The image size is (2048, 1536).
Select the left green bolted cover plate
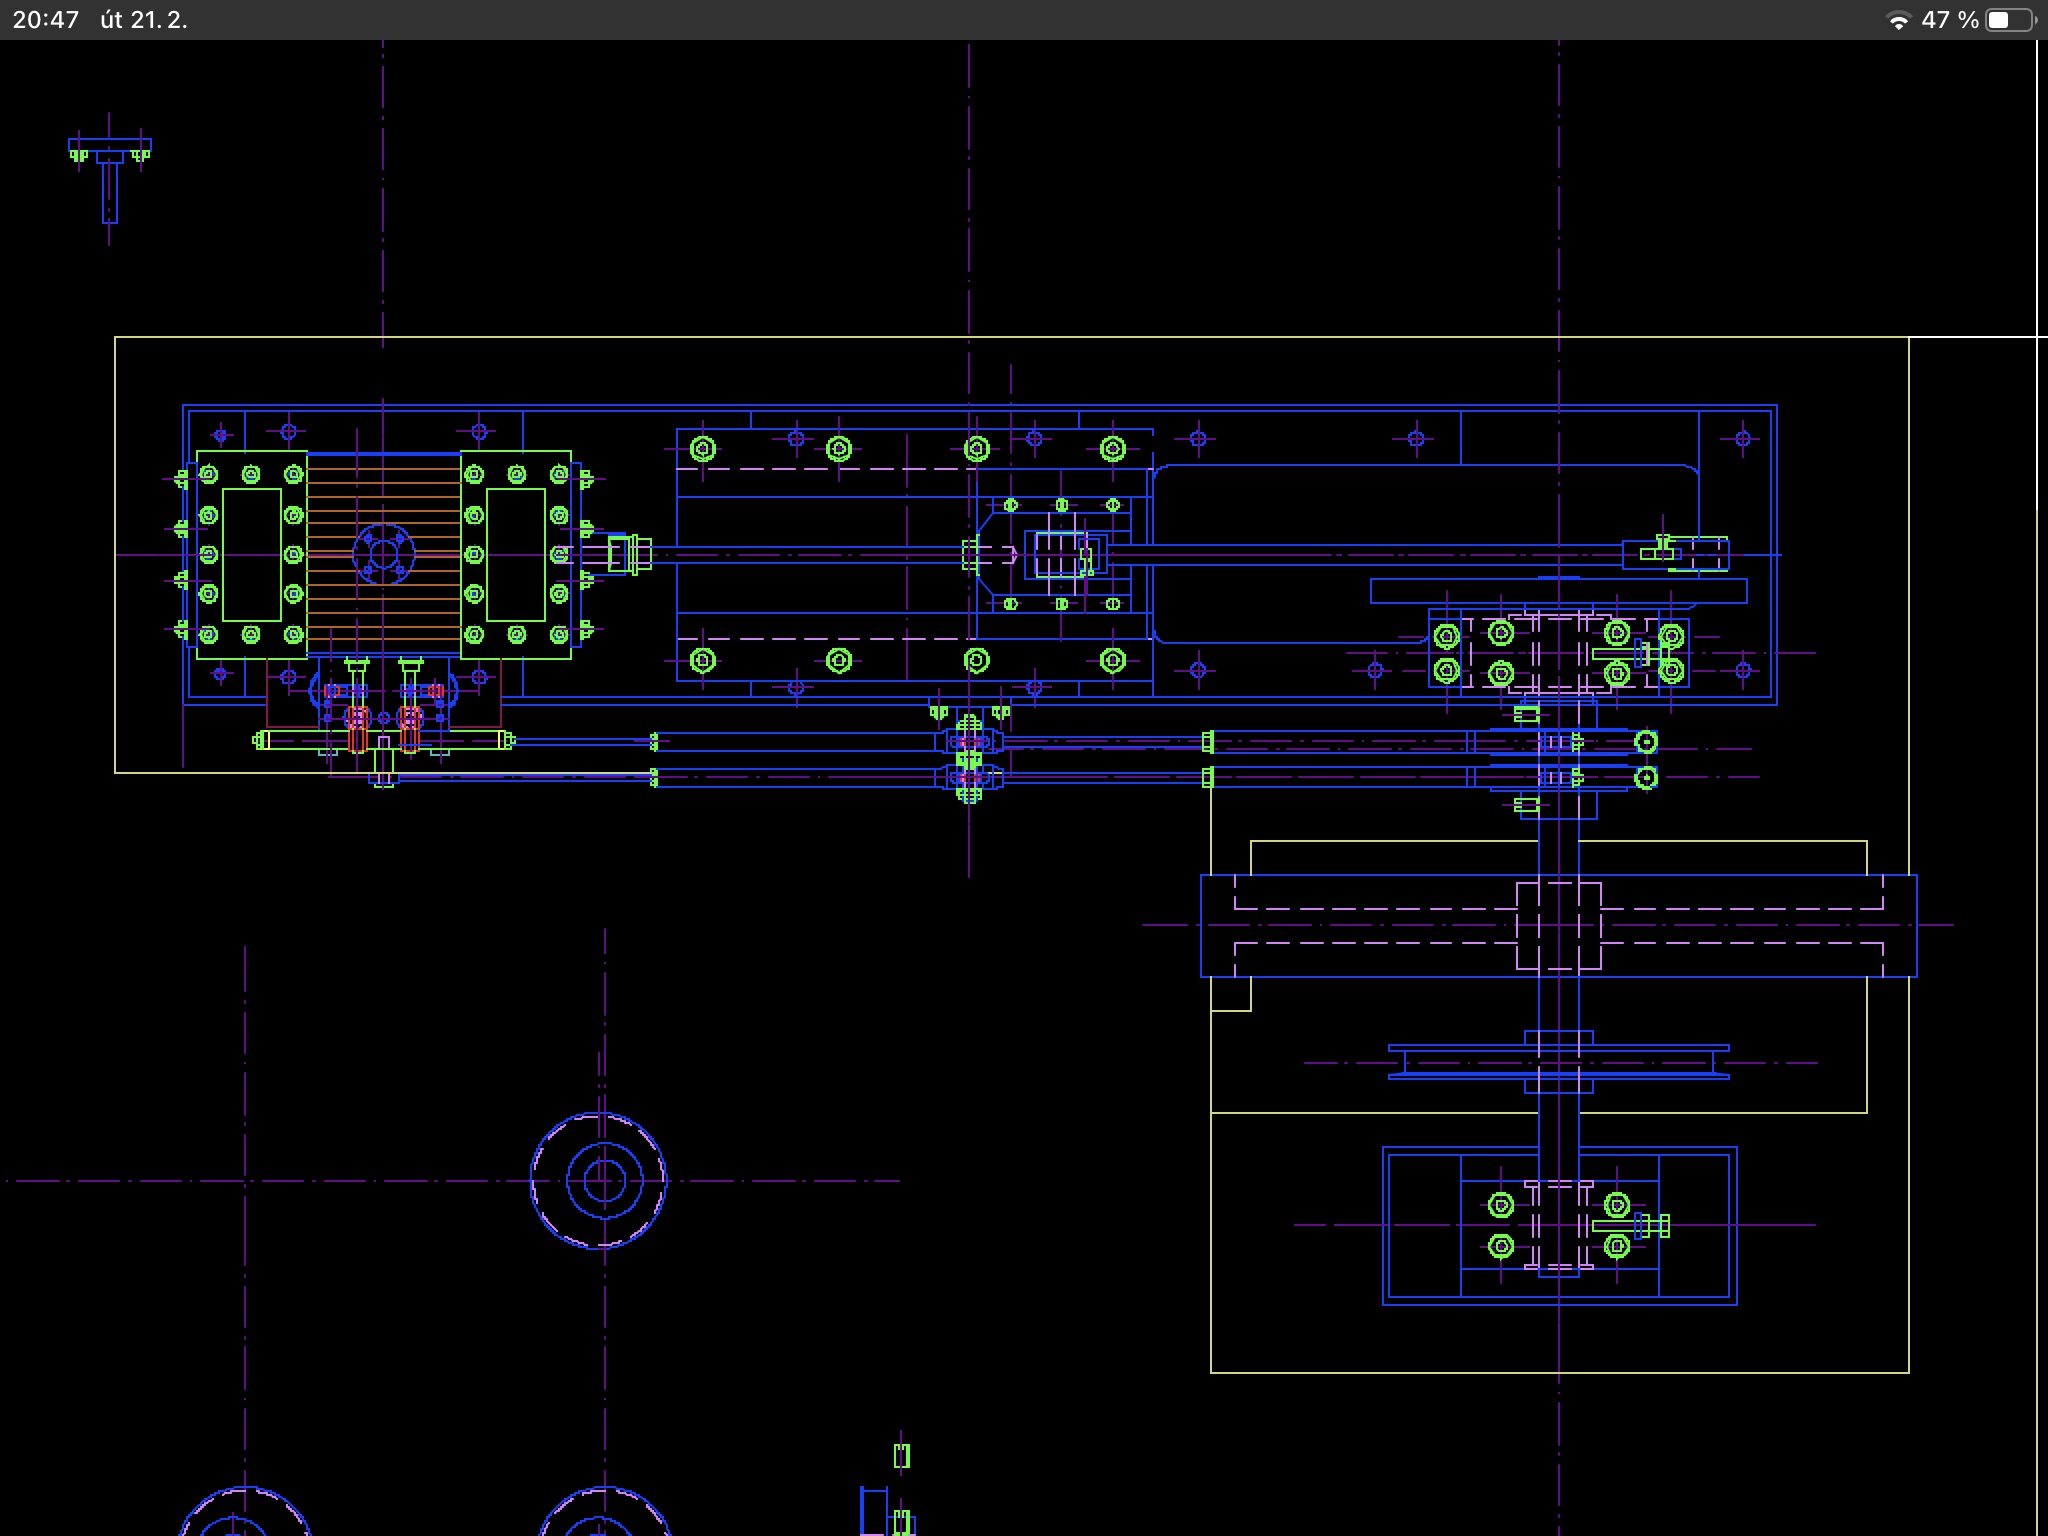tap(251, 554)
